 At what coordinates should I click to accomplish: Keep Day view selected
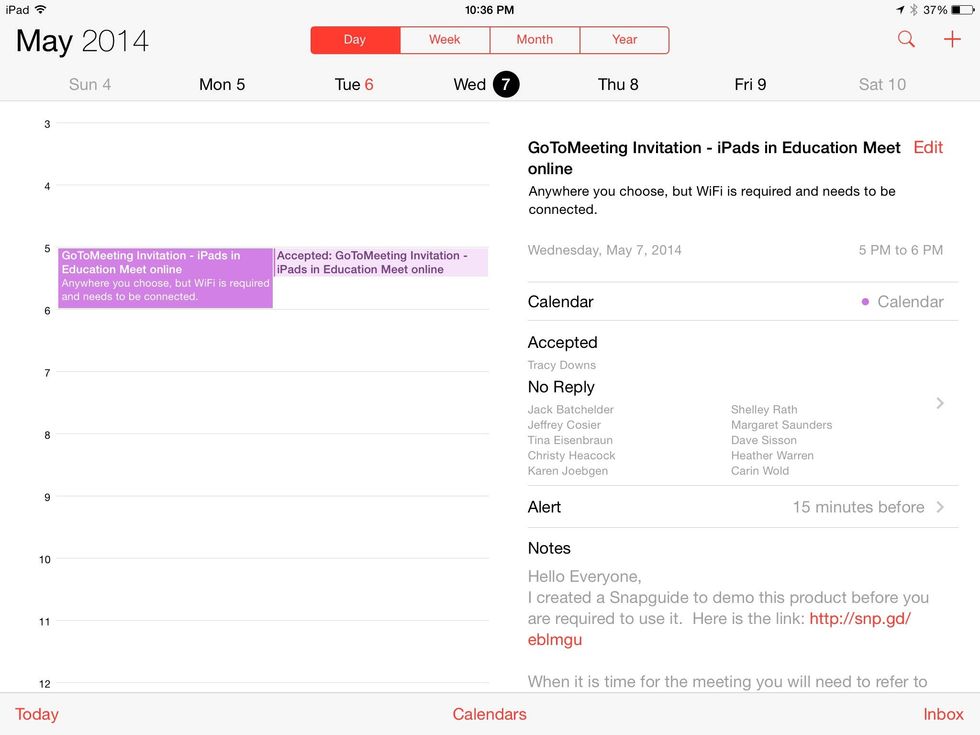click(x=354, y=39)
